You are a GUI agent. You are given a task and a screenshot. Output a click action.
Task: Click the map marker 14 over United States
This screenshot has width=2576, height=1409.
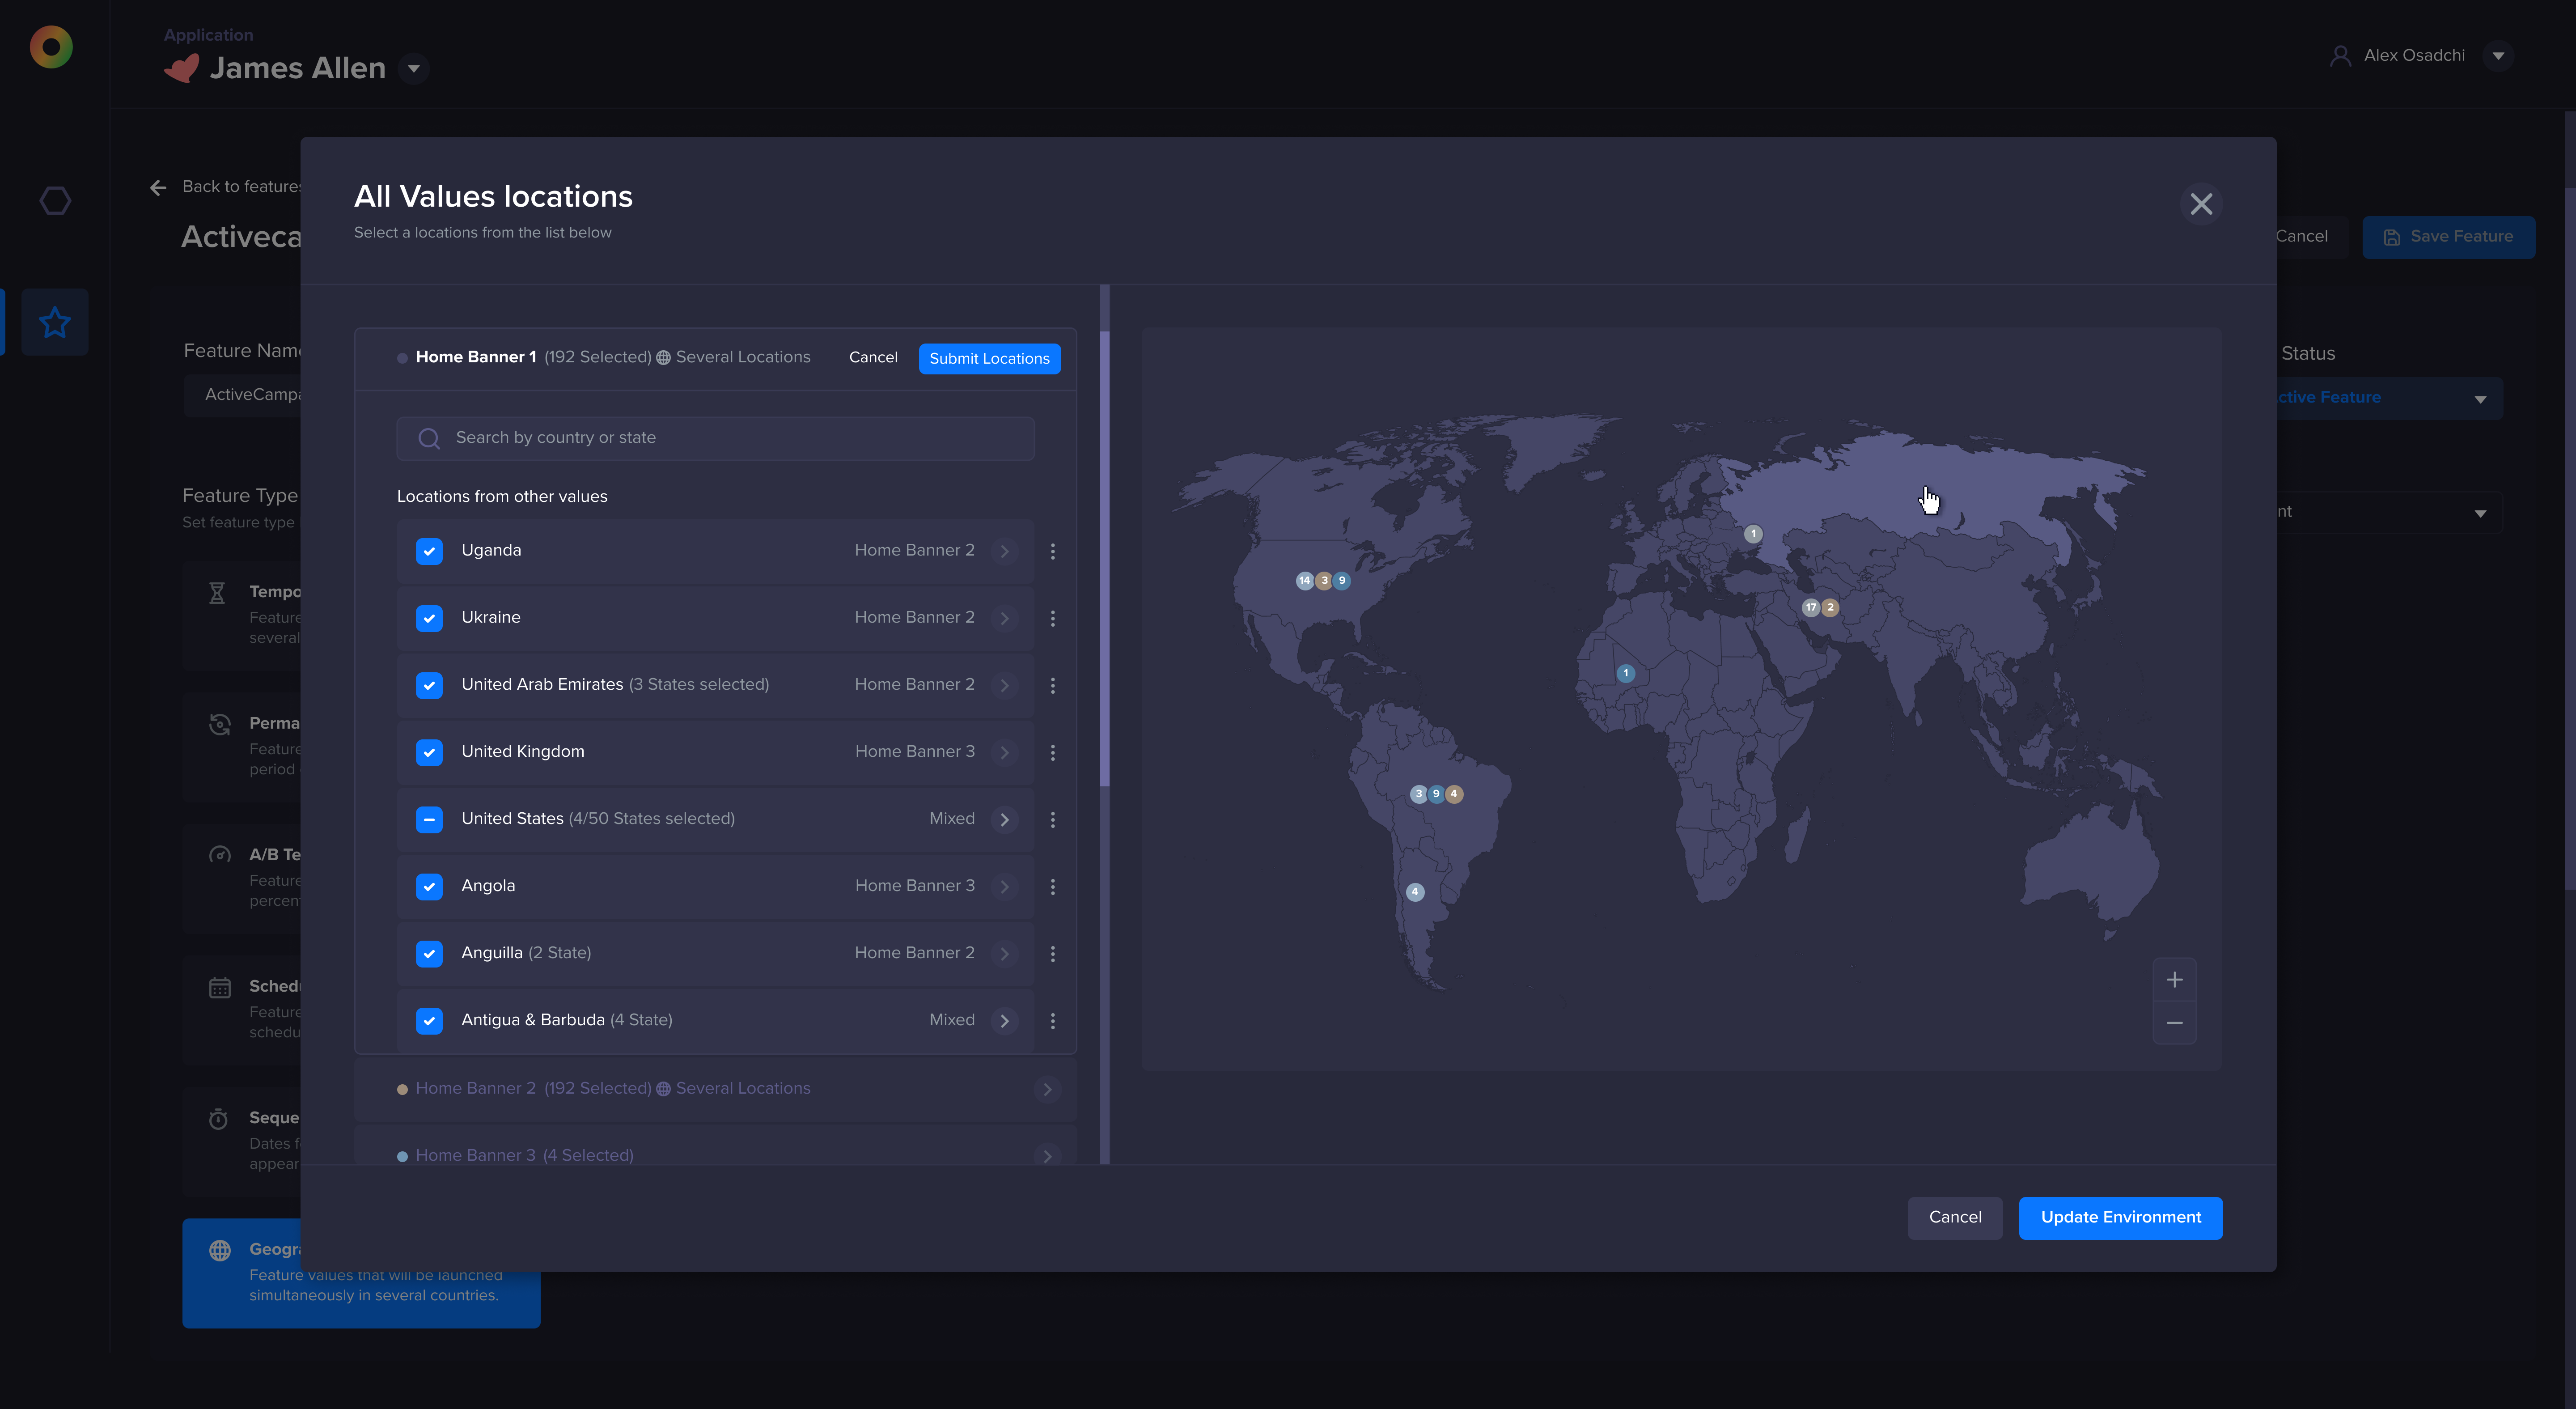[x=1304, y=580]
